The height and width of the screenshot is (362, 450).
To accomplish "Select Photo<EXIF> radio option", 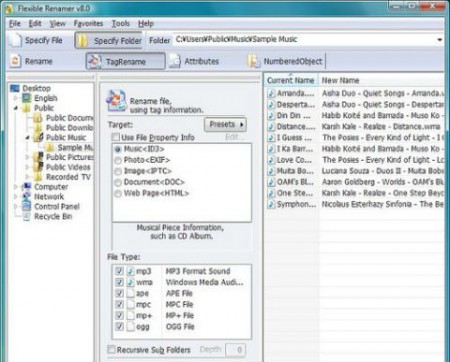I will [x=118, y=160].
